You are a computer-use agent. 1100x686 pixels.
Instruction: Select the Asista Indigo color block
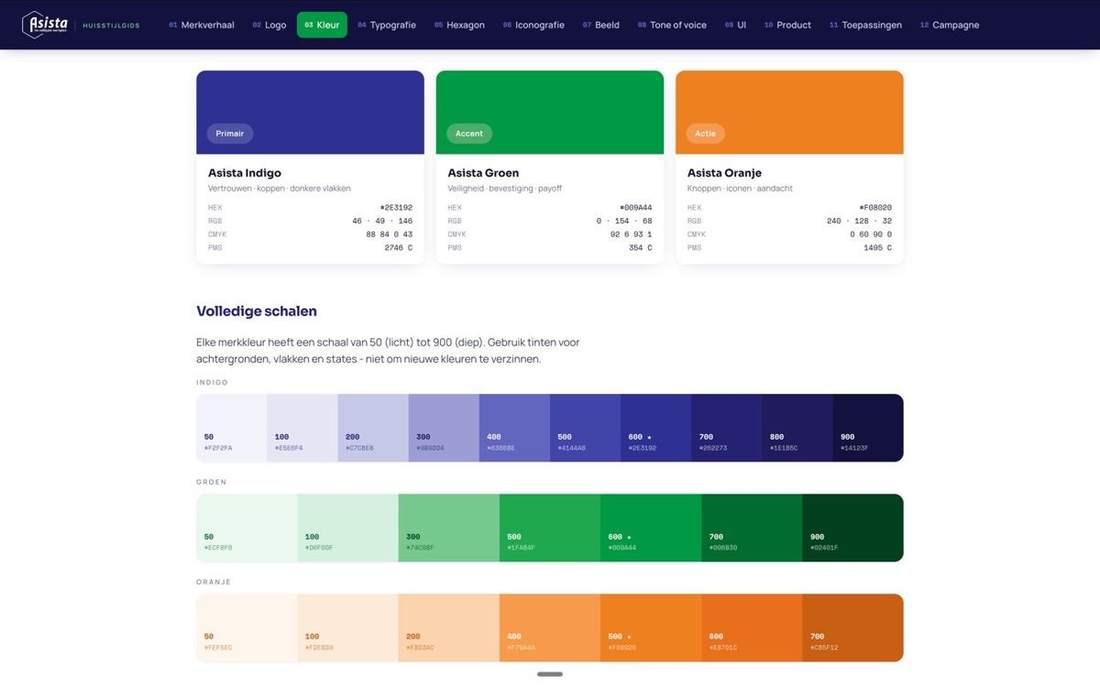coord(310,112)
